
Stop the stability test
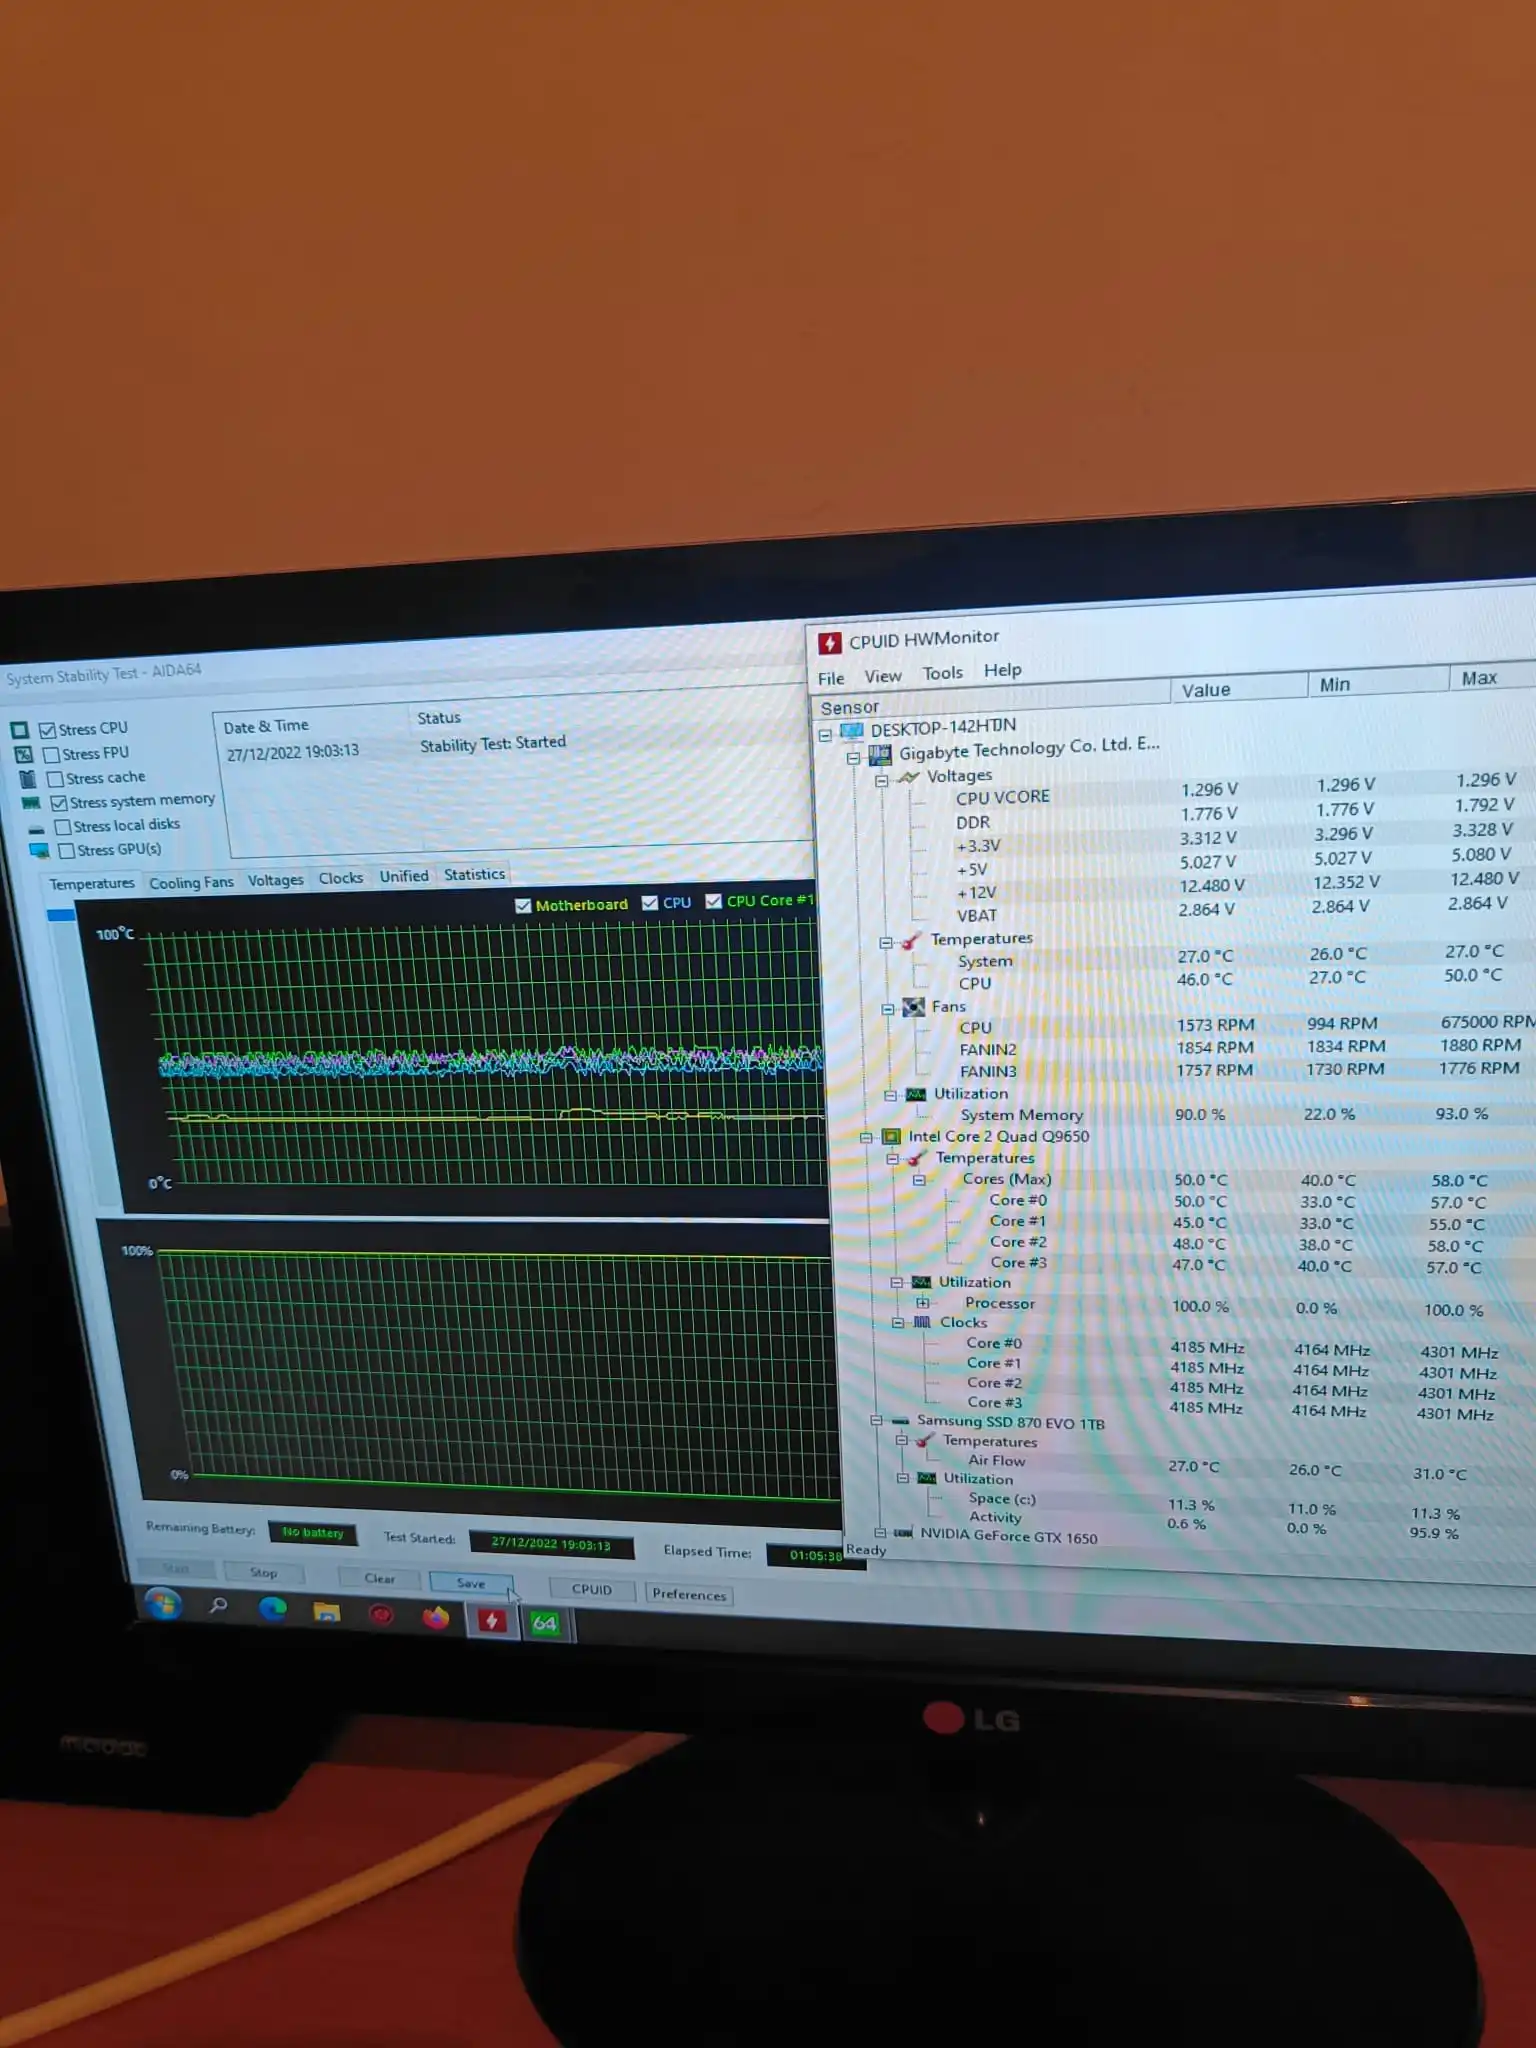[x=263, y=1573]
